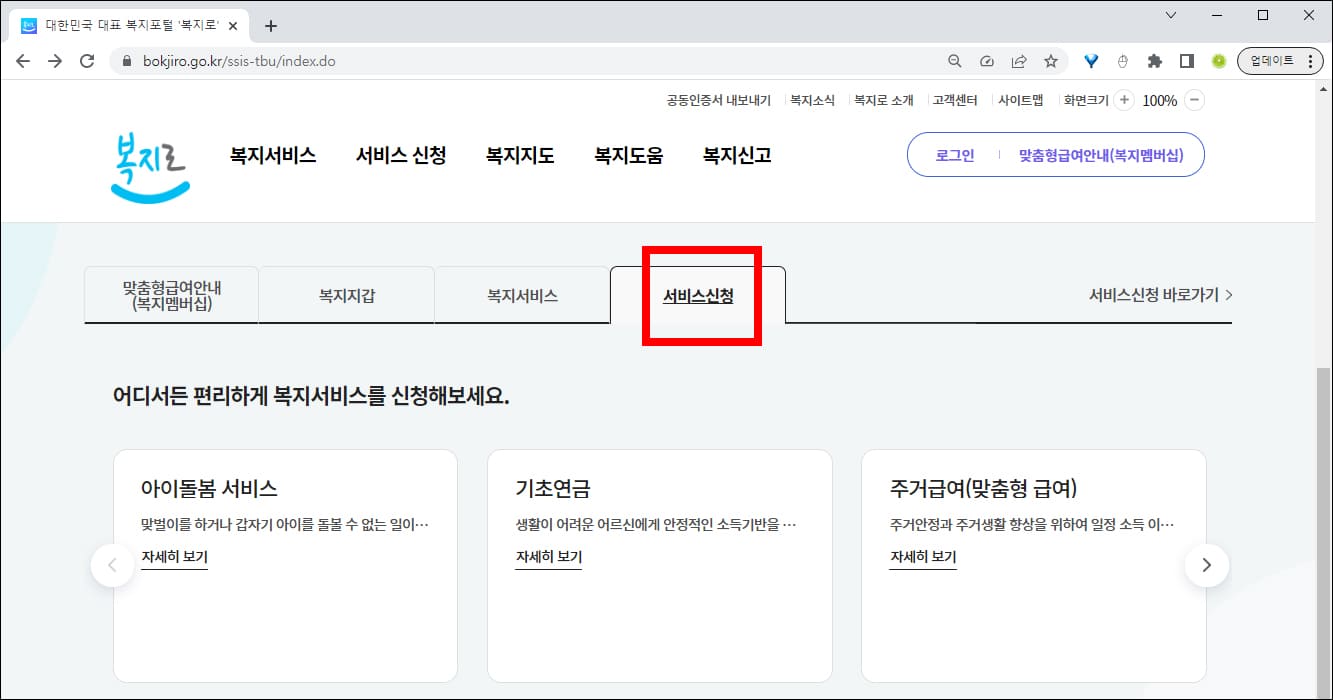
Task: Switch to the 복지지갑 tab
Action: [346, 294]
